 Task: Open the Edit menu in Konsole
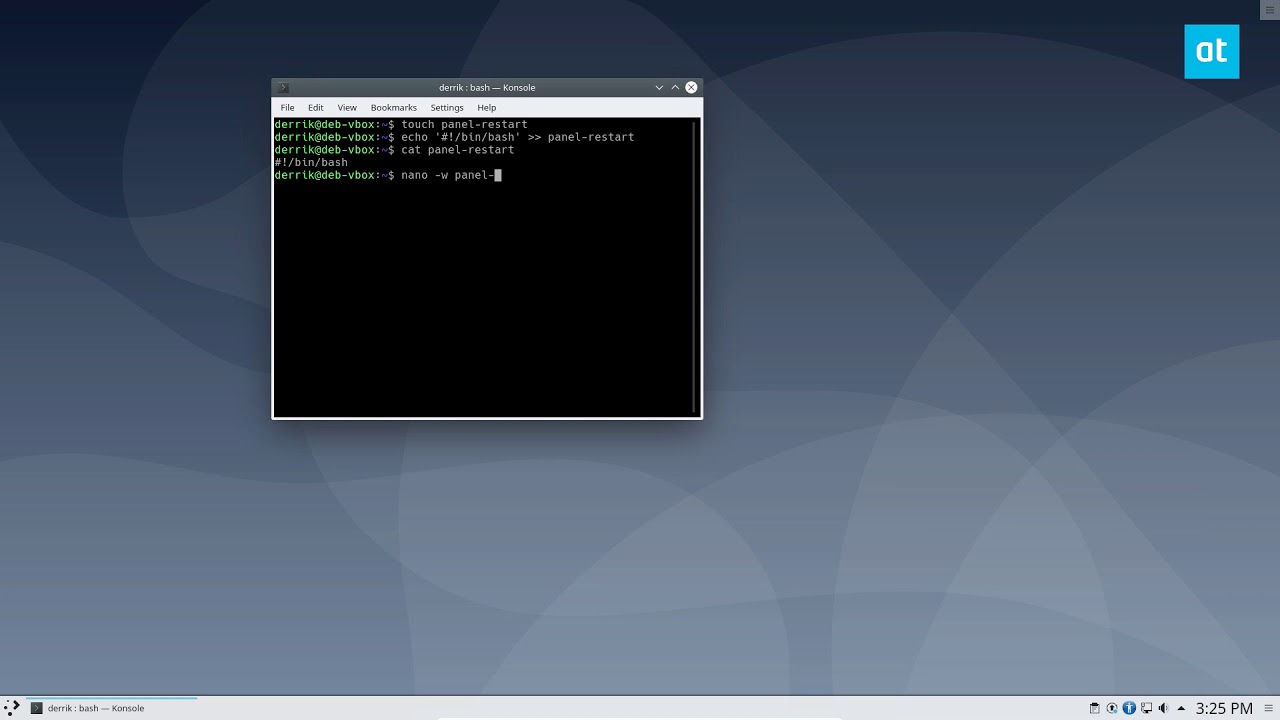click(316, 107)
